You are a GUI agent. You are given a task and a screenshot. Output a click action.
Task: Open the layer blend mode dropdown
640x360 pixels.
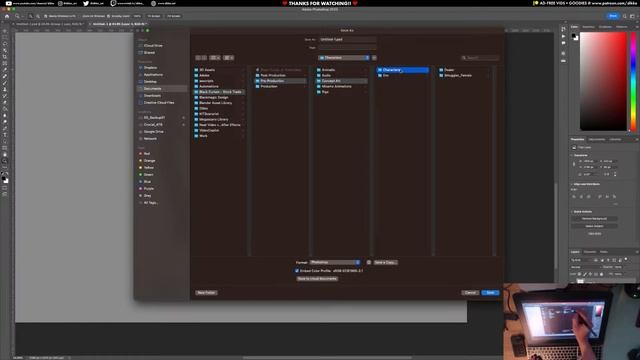pos(585,267)
